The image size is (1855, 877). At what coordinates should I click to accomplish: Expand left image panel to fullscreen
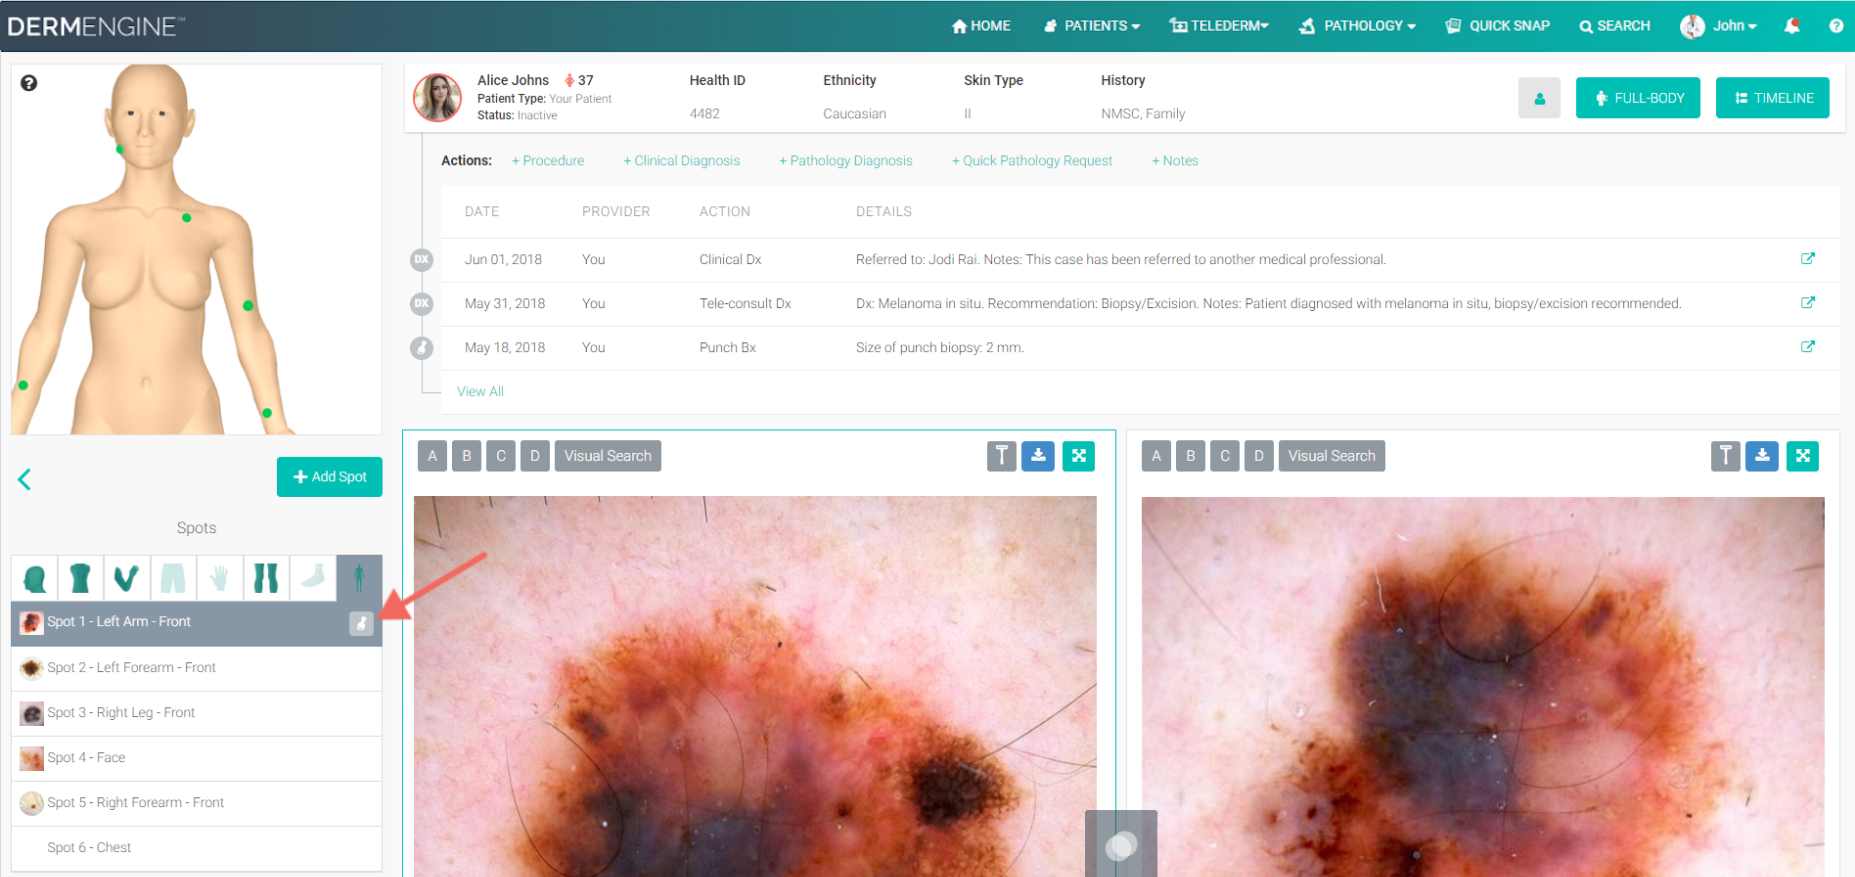1078,456
